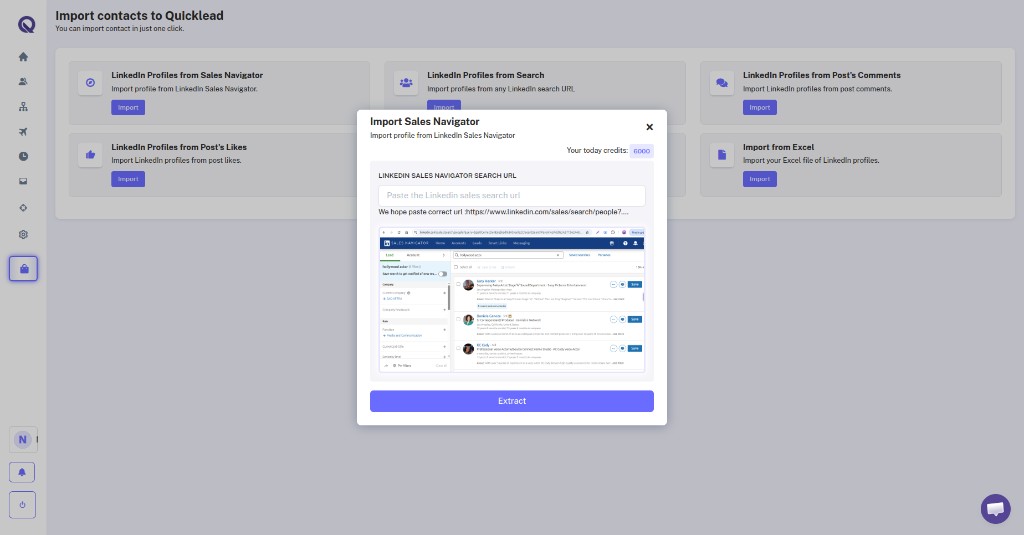Click the 'LinkedIn Profiles from Search' title
The image size is (1024, 535).
point(486,75)
